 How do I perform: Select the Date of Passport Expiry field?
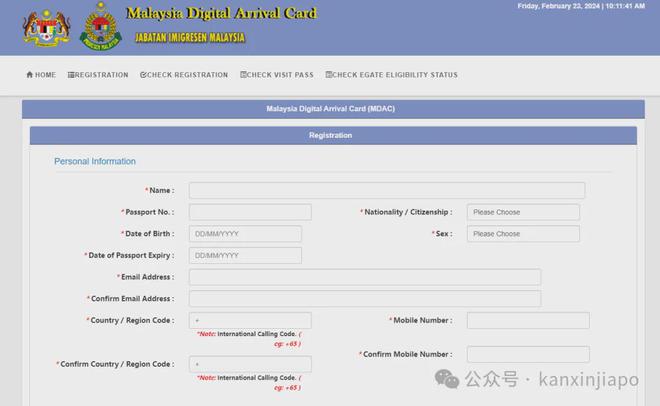(x=245, y=255)
